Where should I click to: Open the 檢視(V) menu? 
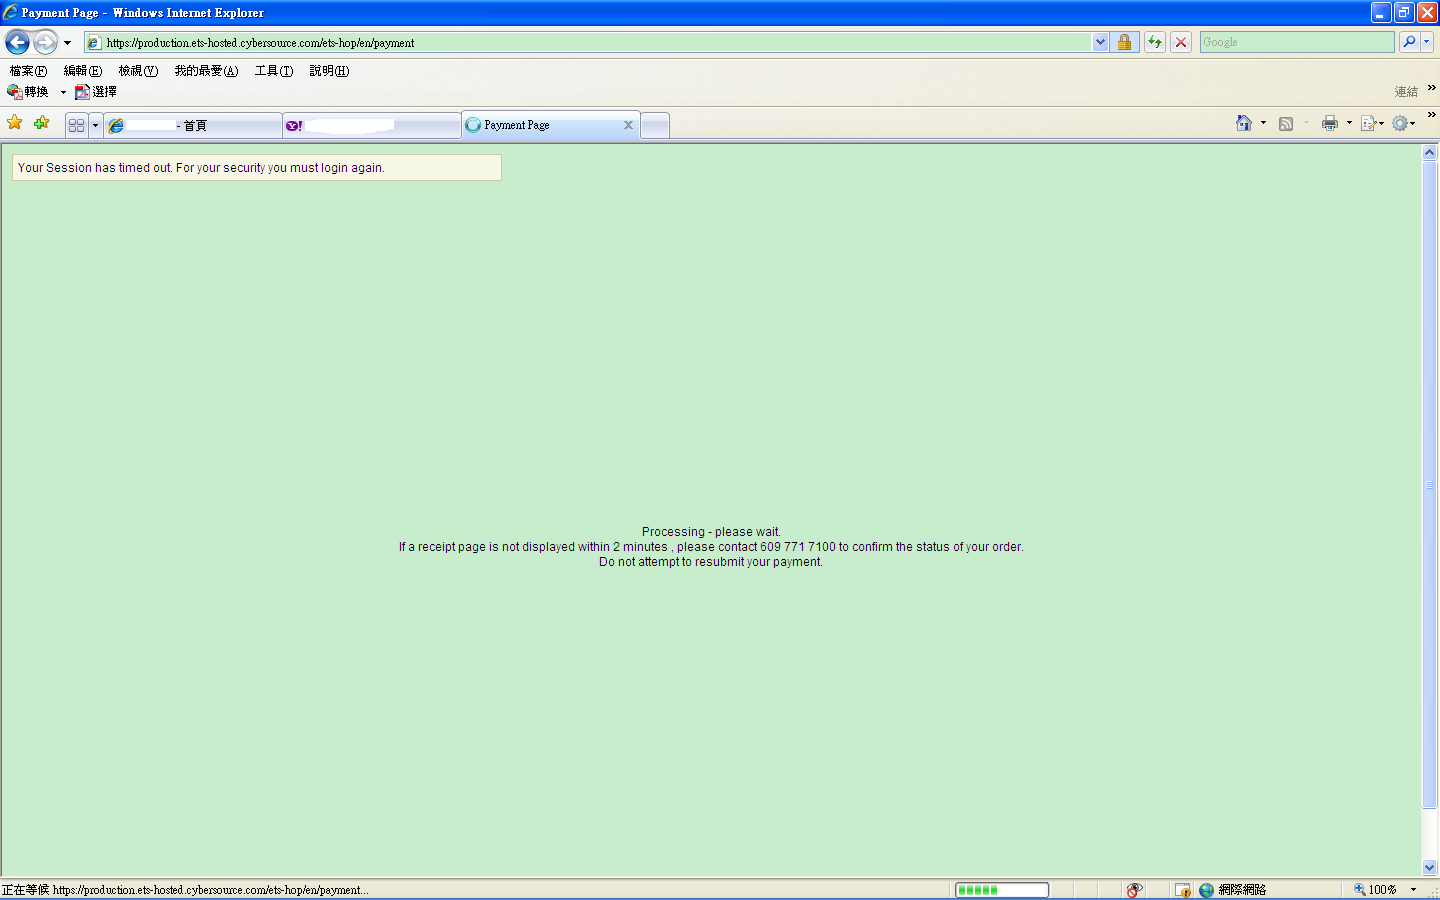click(138, 71)
